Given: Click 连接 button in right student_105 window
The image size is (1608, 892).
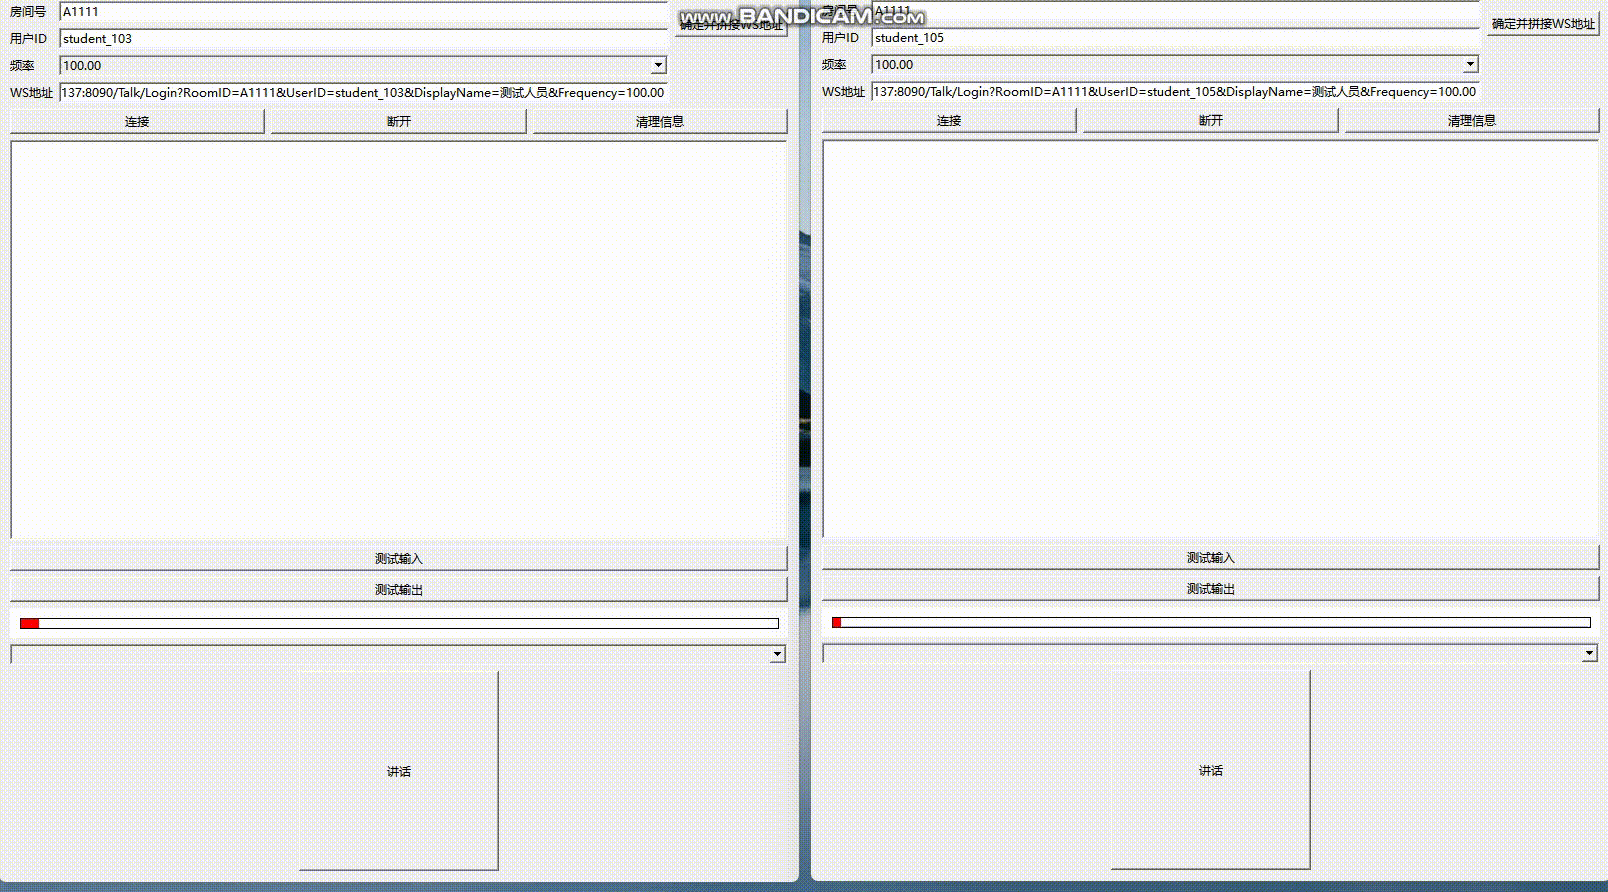Looking at the screenshot, I should click(x=949, y=120).
